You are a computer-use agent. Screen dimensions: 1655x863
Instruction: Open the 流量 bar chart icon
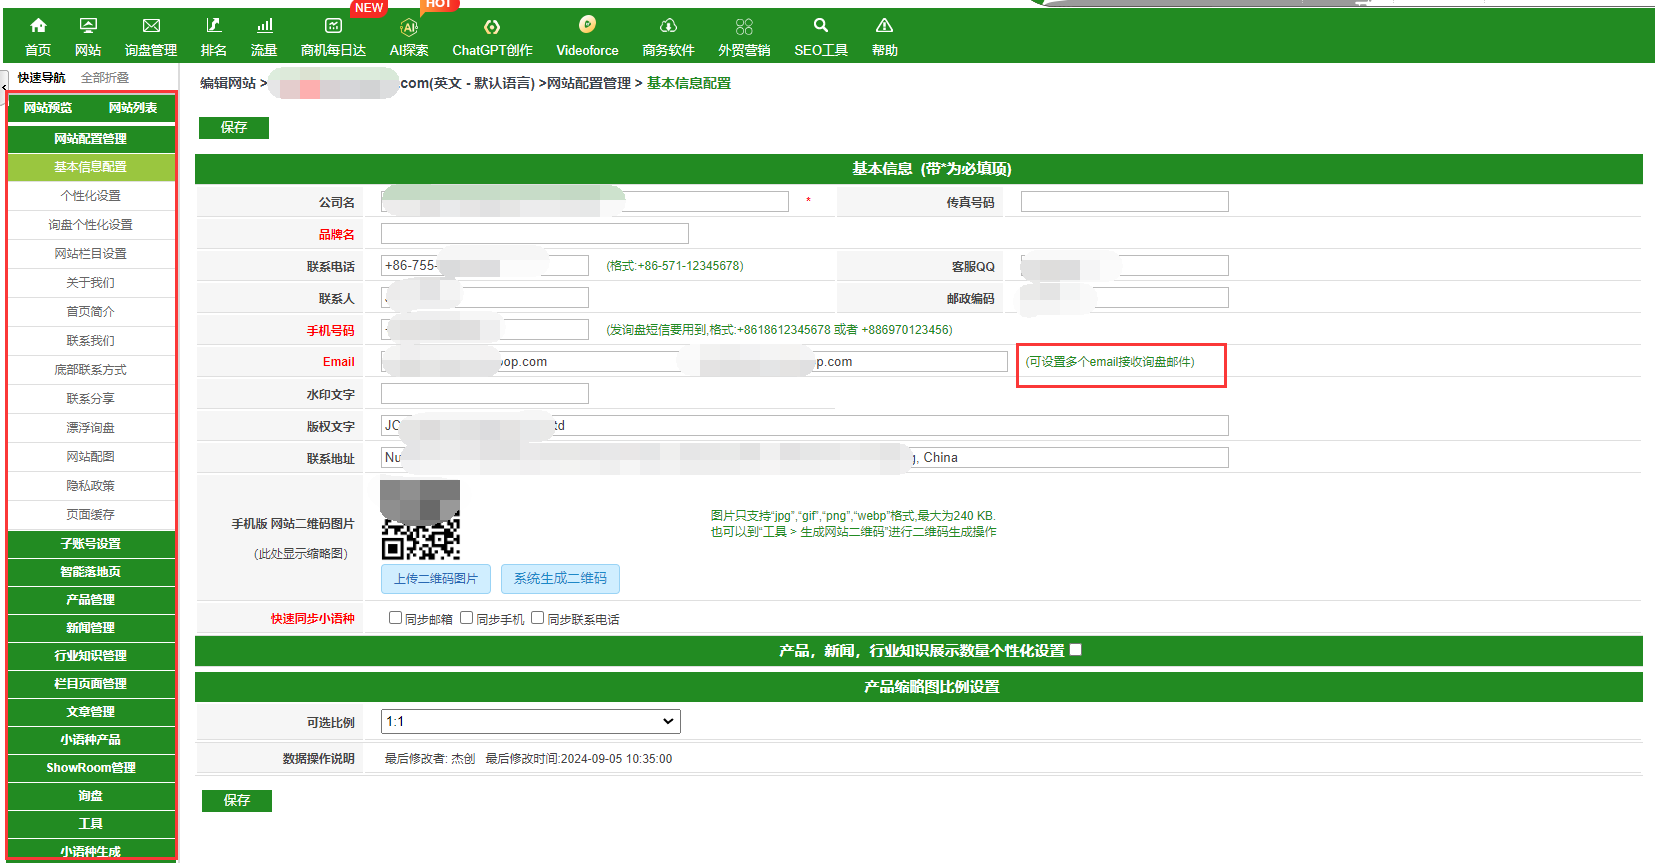click(x=264, y=26)
